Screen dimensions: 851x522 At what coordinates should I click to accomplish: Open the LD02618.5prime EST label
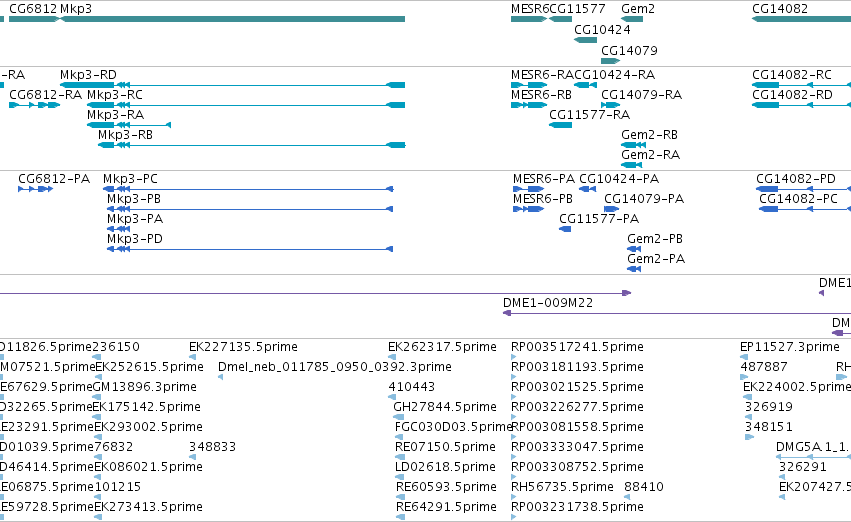coord(446,468)
